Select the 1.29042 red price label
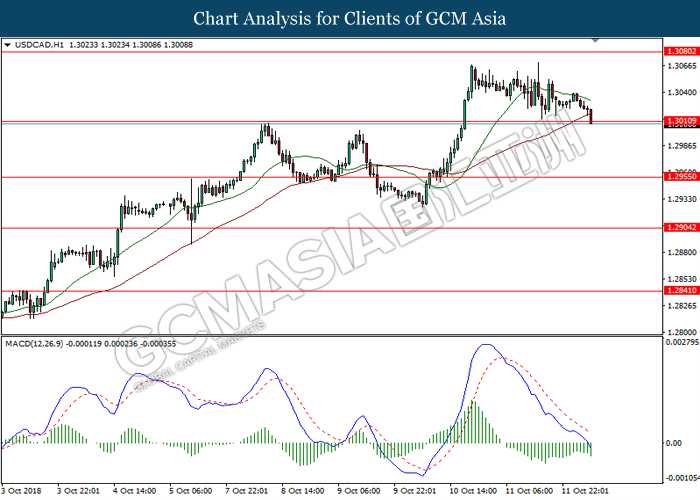 pyautogui.click(x=681, y=228)
